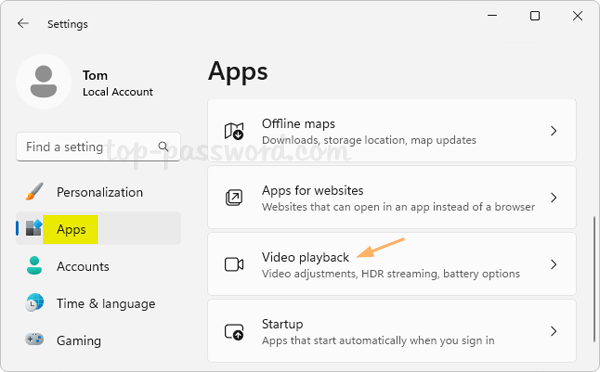Viewport: 600px width, 372px height.
Task: Click the Offline maps map icon
Action: pyautogui.click(x=234, y=131)
